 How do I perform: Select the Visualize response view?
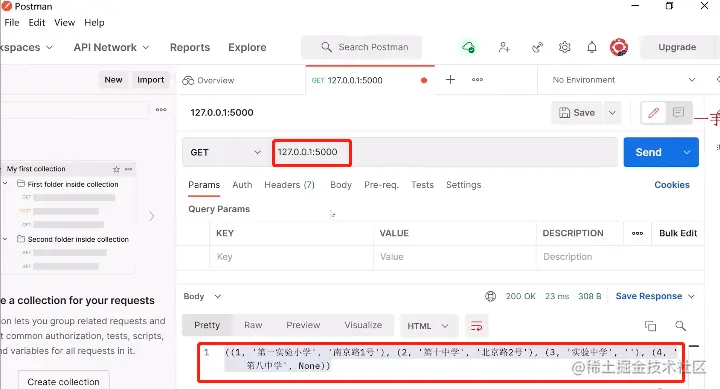click(x=363, y=325)
